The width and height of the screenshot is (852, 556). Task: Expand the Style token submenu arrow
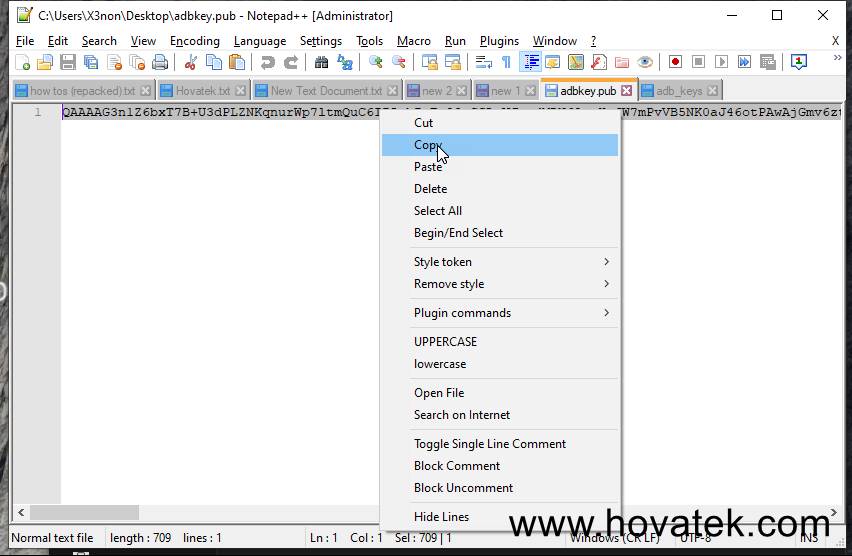pos(606,262)
